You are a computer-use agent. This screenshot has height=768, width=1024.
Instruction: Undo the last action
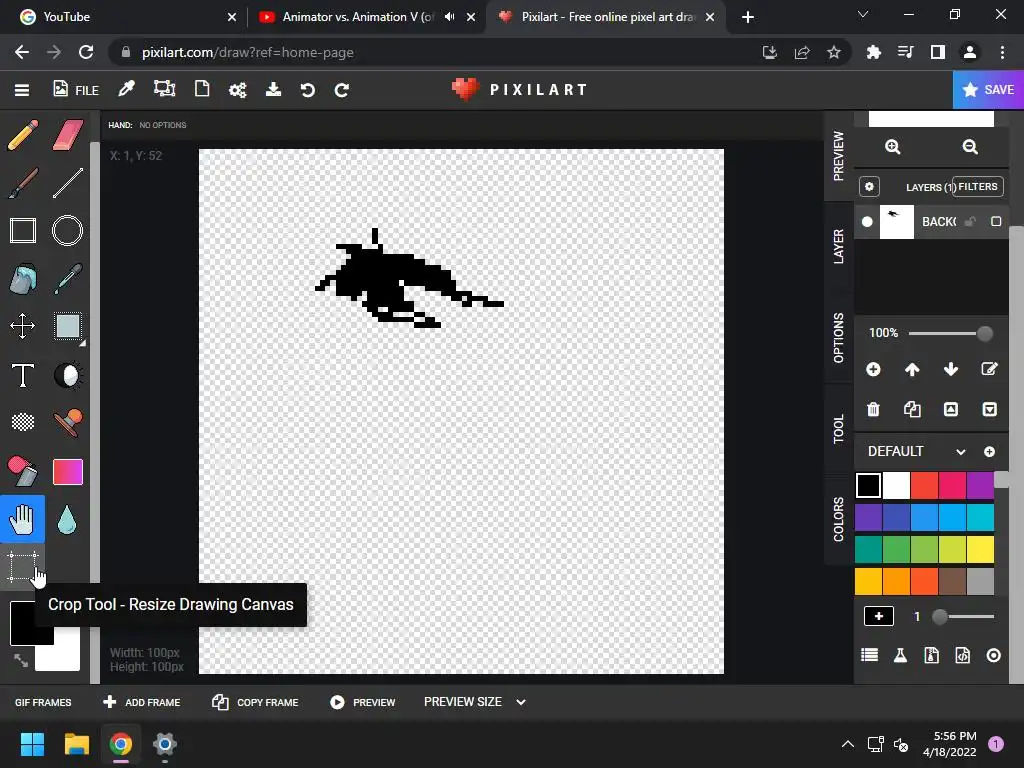[308, 90]
